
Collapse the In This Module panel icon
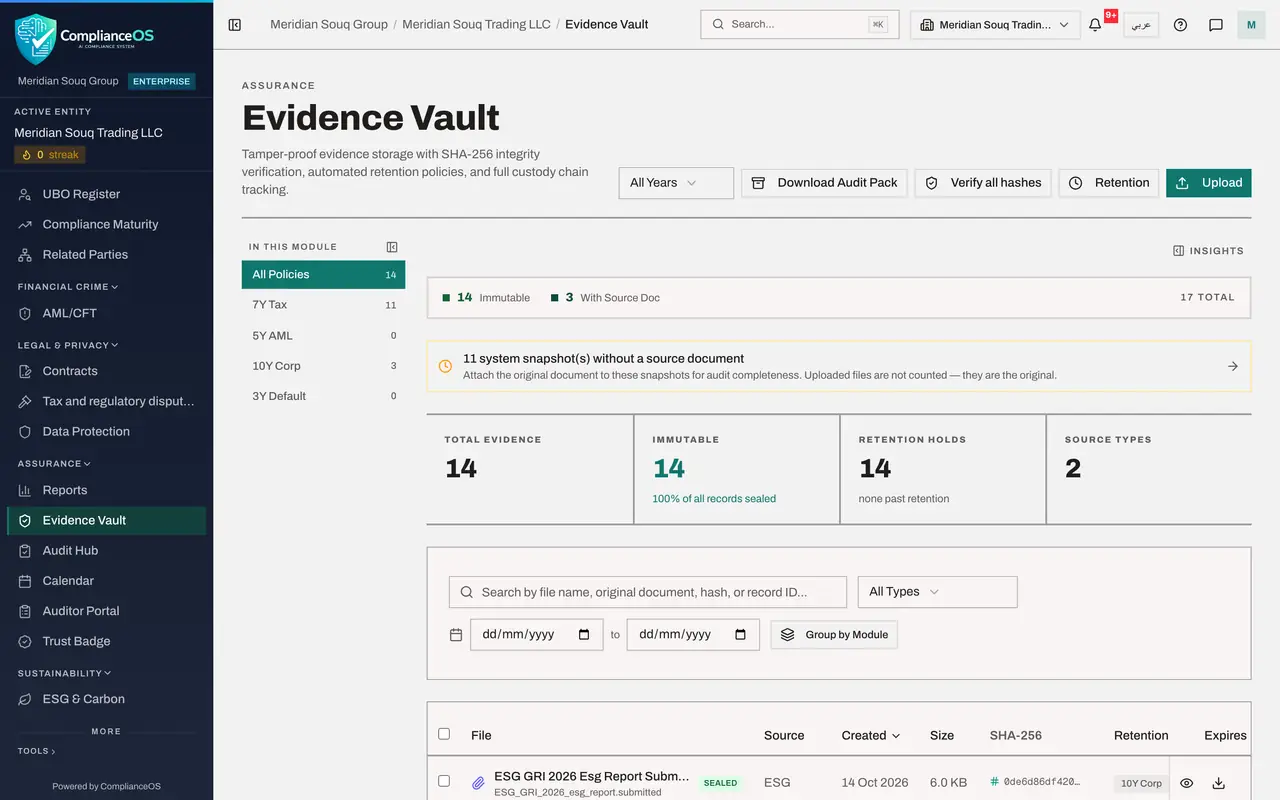pos(392,247)
